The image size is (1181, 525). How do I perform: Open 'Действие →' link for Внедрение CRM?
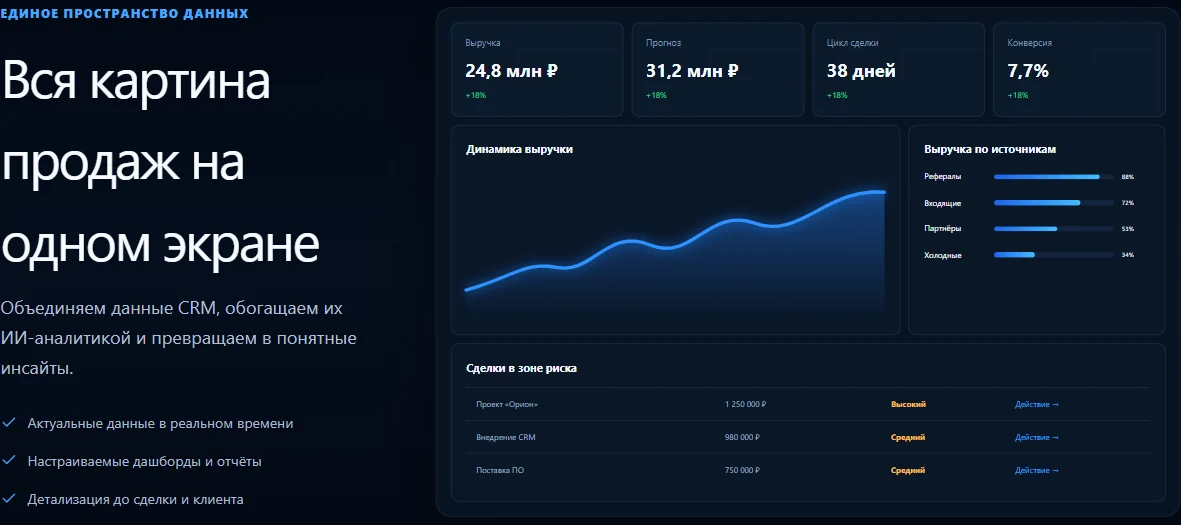tap(1036, 438)
